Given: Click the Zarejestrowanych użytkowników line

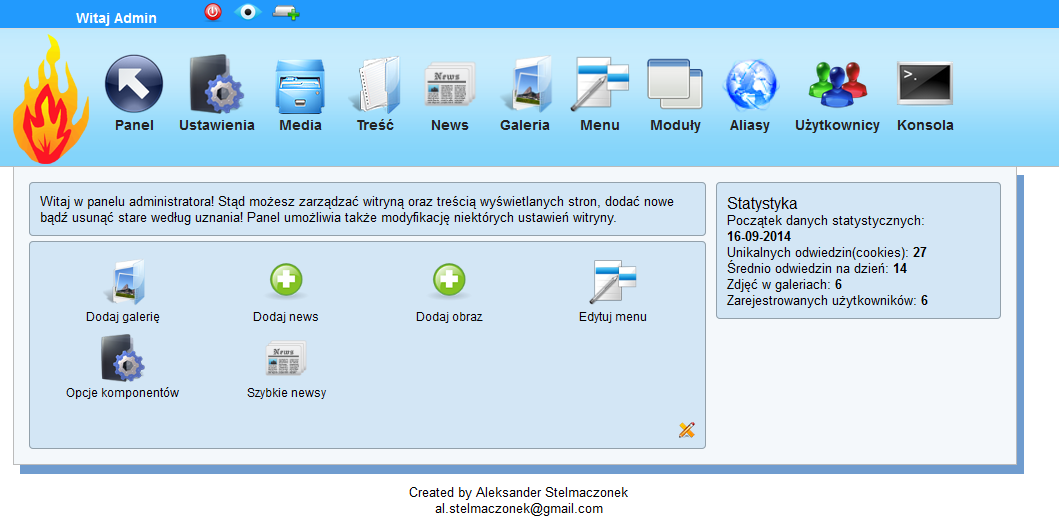Looking at the screenshot, I should pos(827,300).
